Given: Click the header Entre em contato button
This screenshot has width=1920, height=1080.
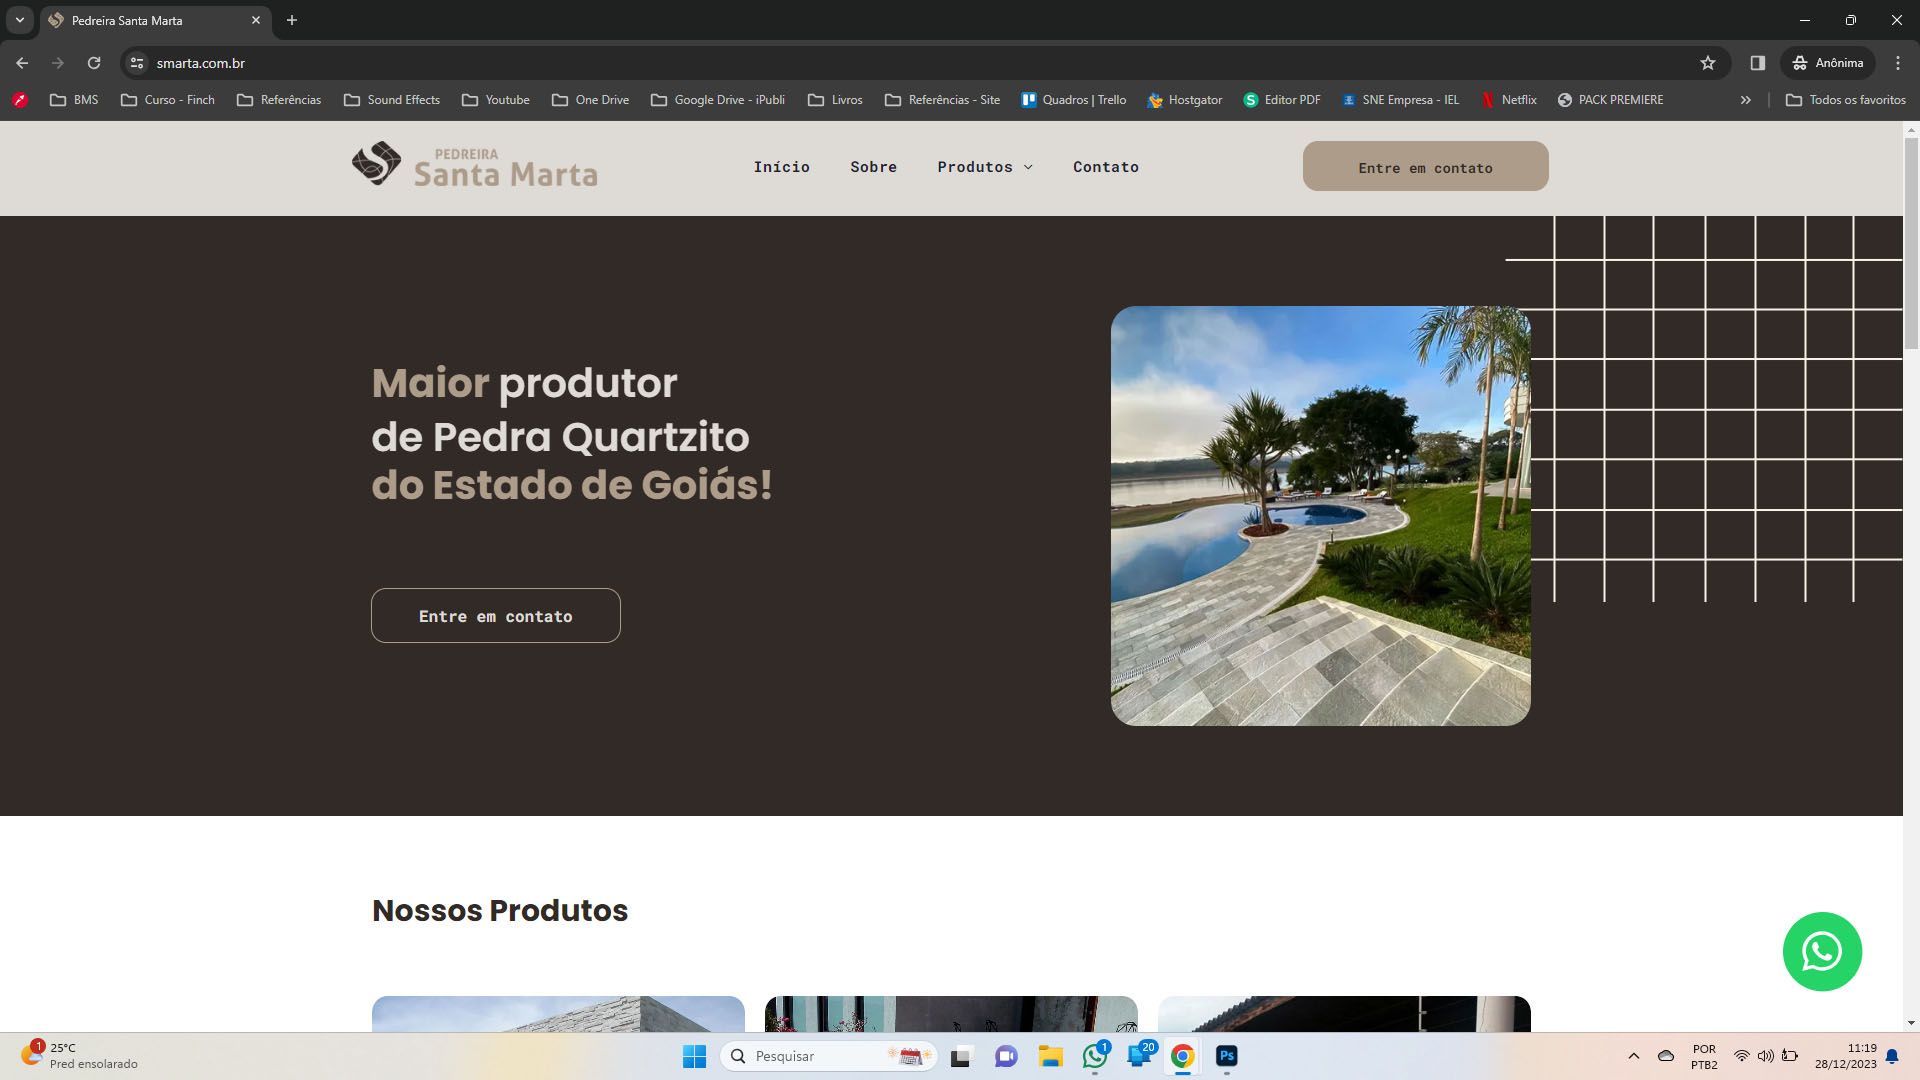Looking at the screenshot, I should (1425, 167).
